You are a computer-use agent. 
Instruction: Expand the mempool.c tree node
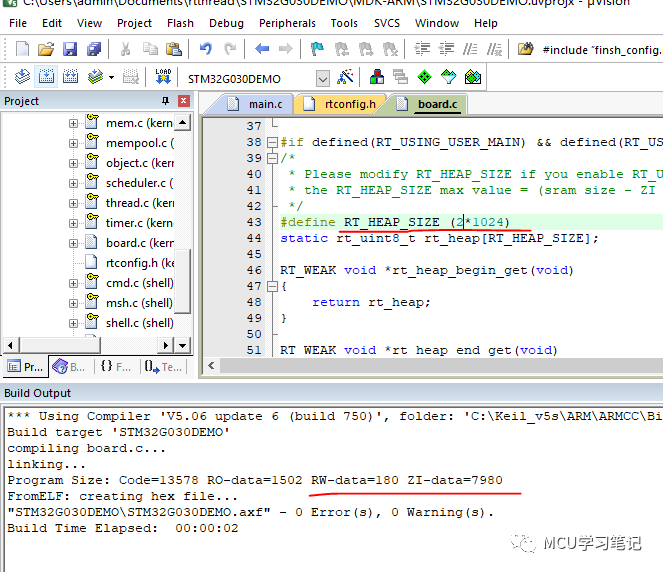74,143
